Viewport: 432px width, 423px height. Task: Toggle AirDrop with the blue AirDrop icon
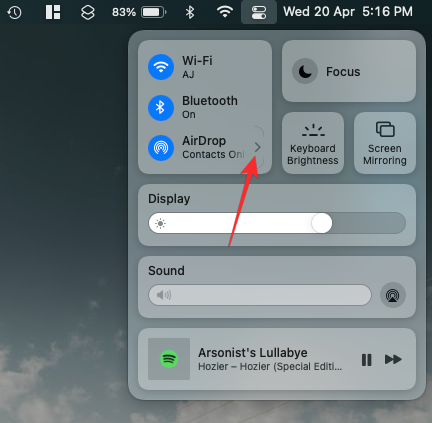[x=161, y=148]
